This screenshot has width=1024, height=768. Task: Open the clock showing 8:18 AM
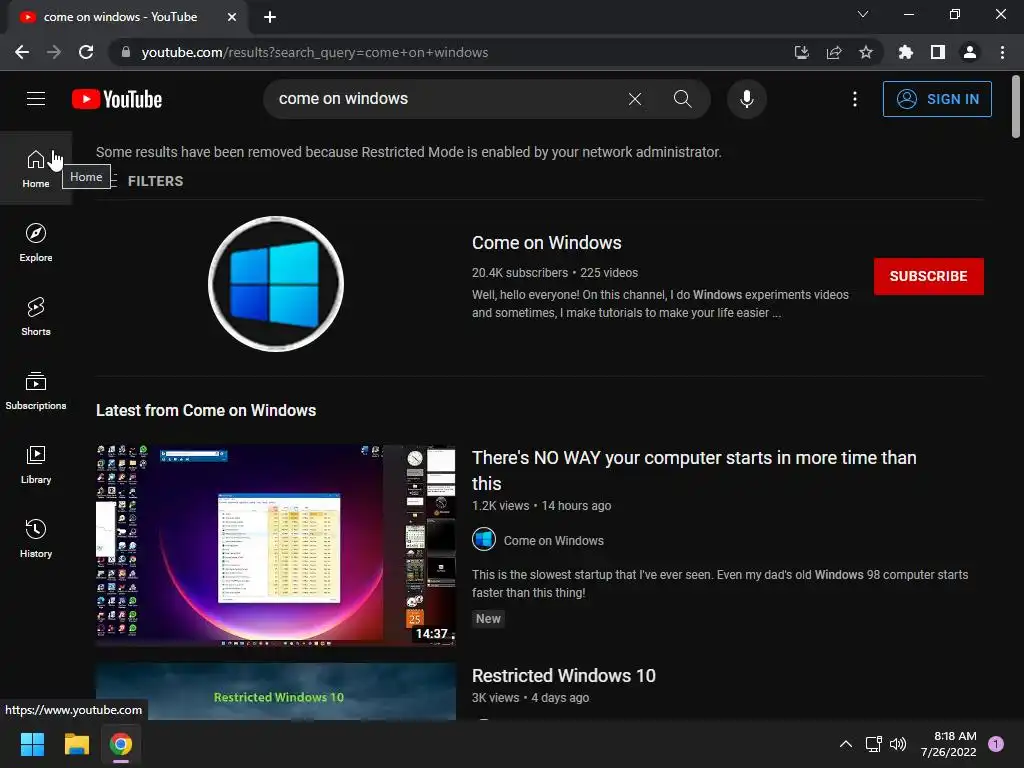(x=949, y=744)
